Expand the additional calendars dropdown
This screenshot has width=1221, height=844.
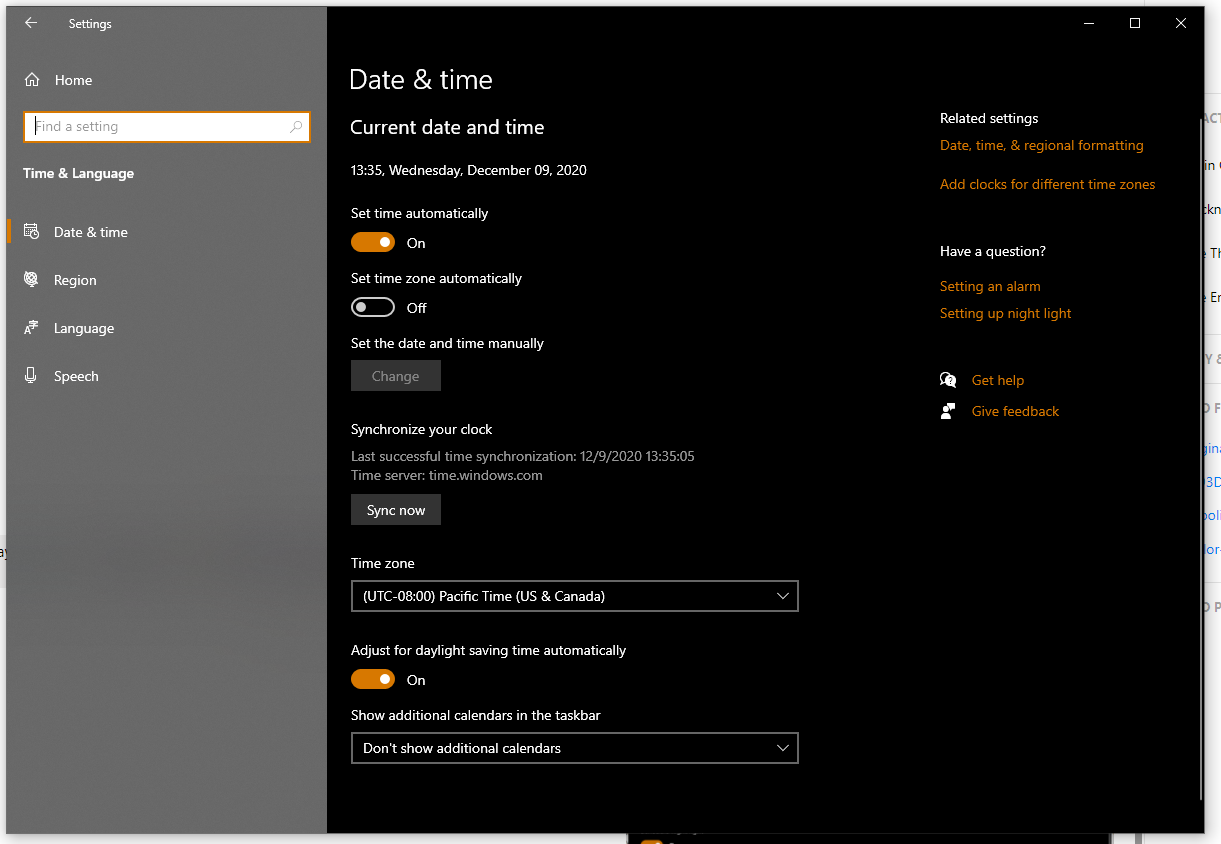(574, 748)
